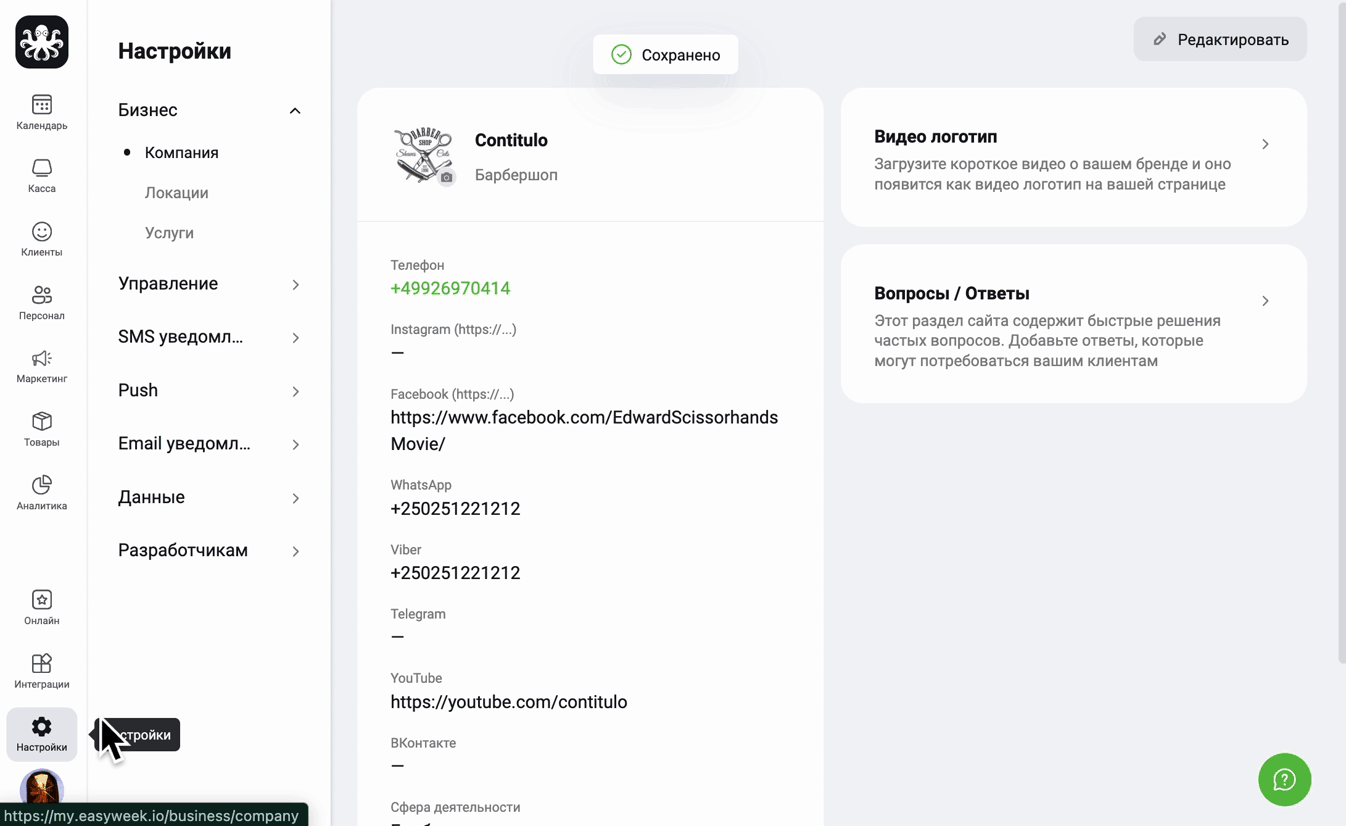Open the Интеграции icon in sidebar
The height and width of the screenshot is (826, 1346).
42,663
